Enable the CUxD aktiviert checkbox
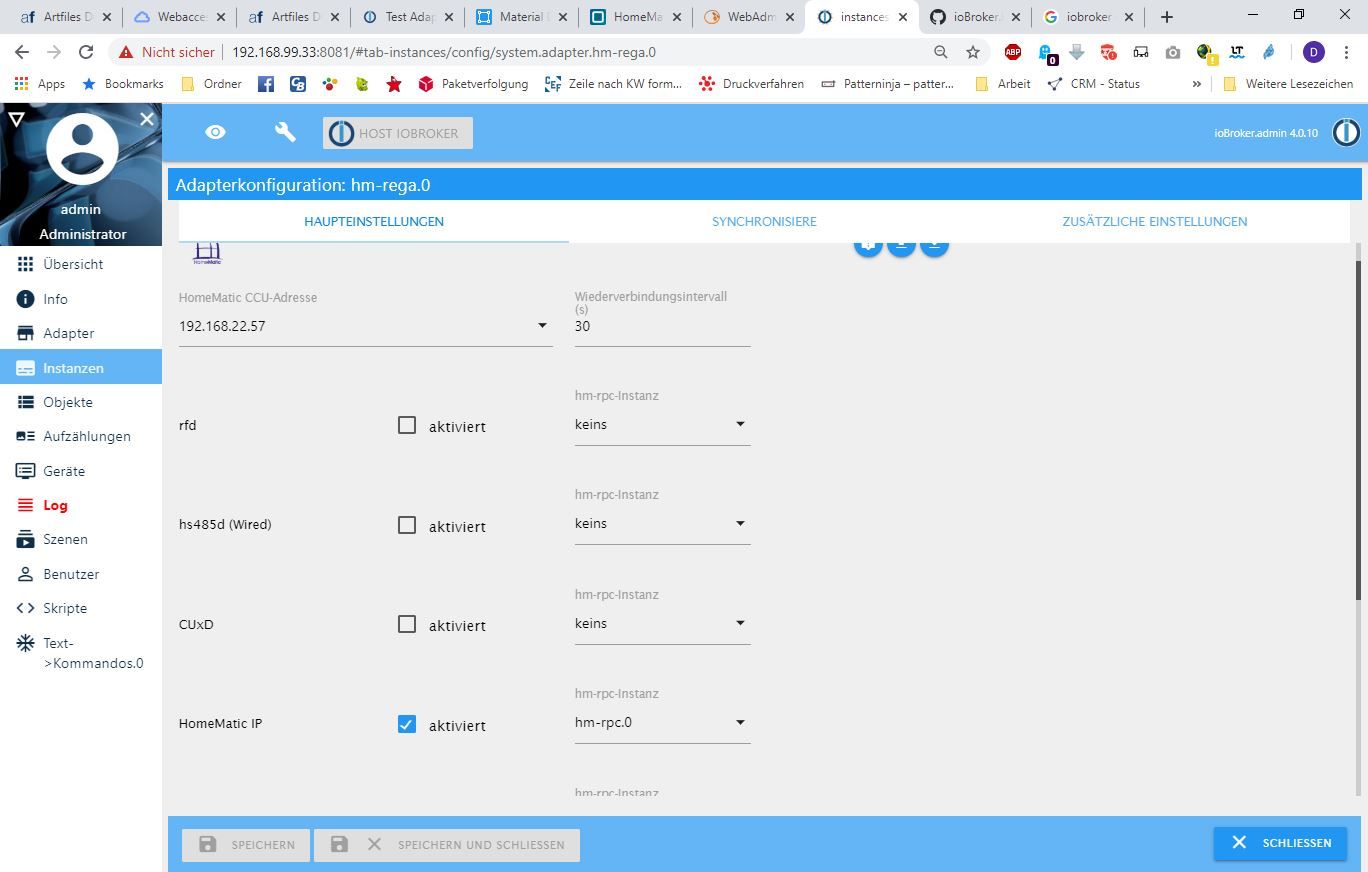The image size is (1368, 872). click(x=406, y=624)
